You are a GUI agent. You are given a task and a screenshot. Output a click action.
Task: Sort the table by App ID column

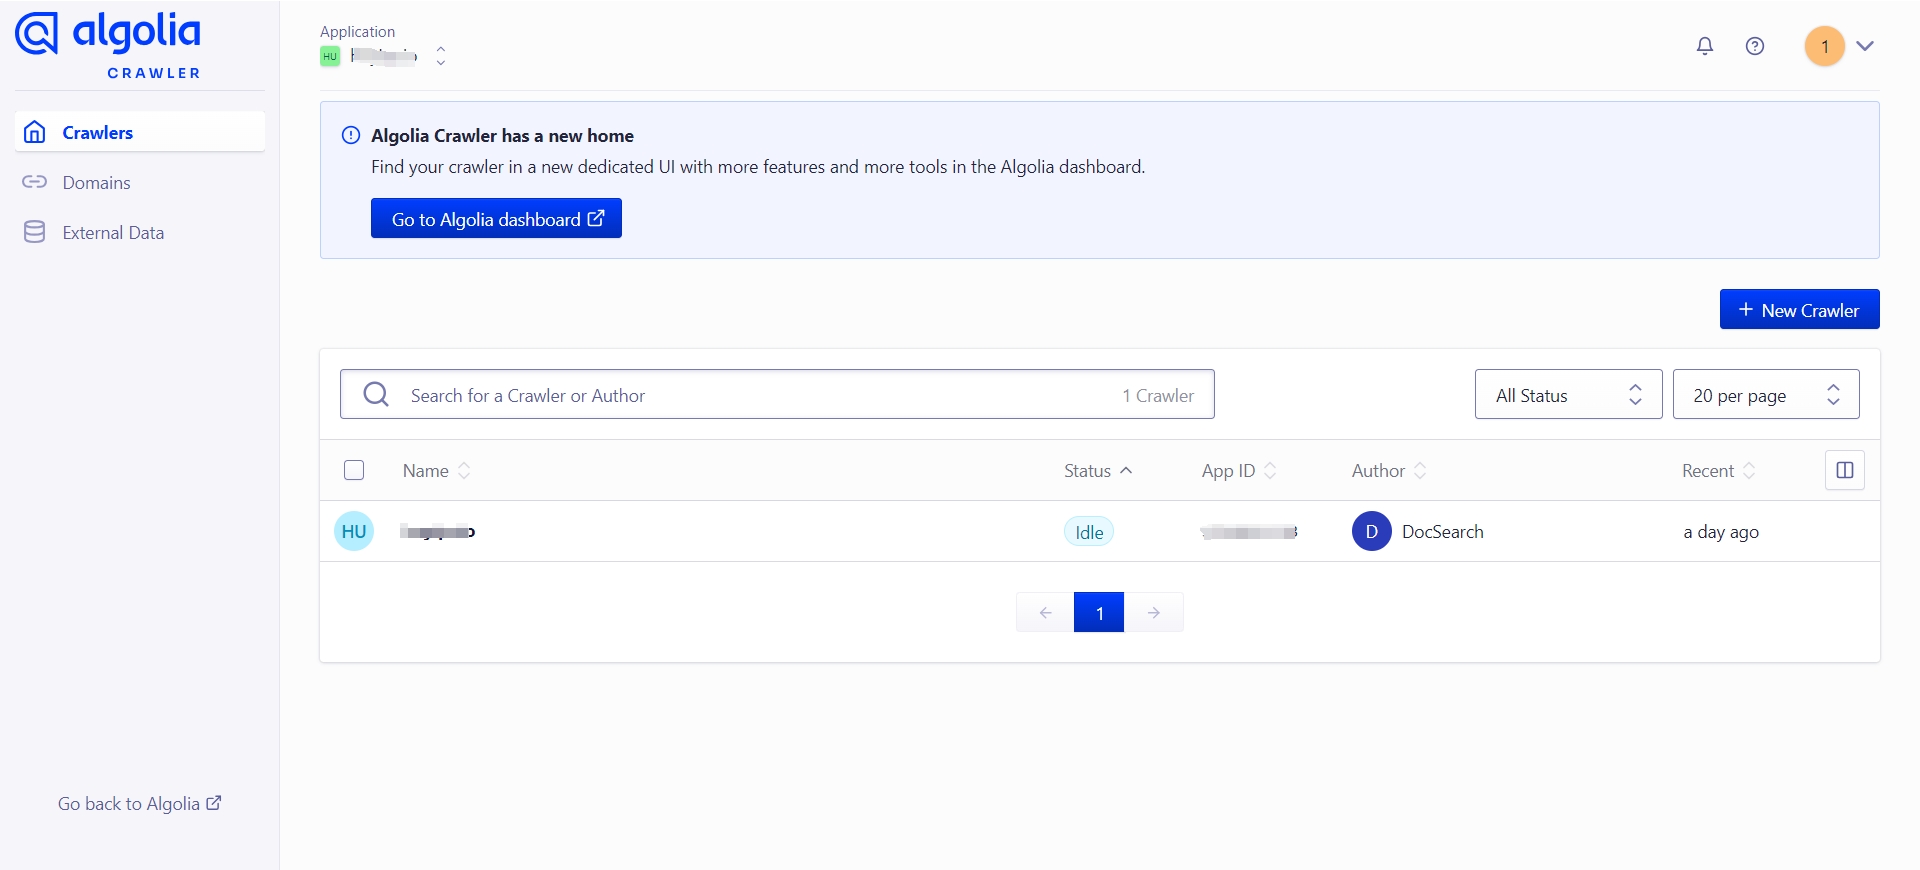[x=1239, y=470]
